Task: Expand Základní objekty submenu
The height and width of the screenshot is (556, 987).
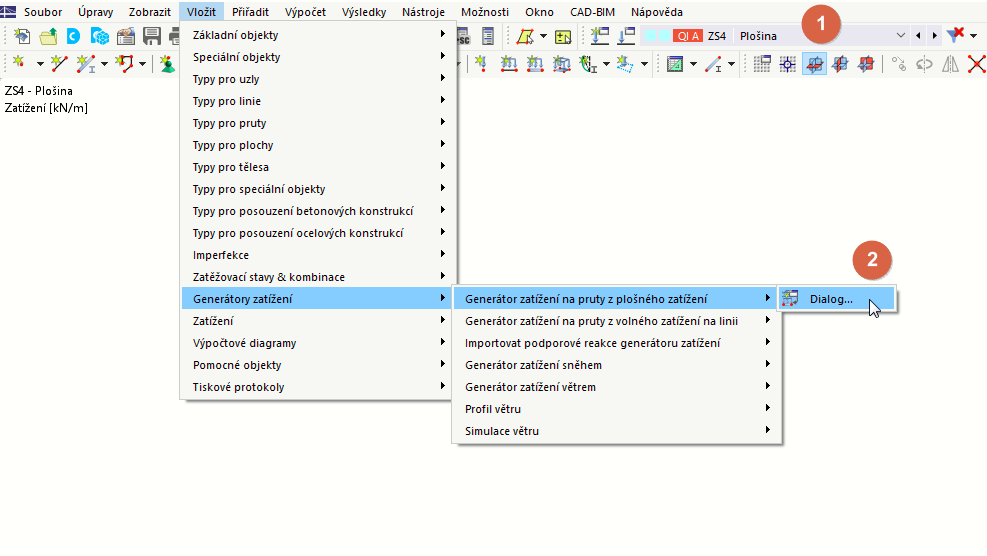Action: point(319,35)
